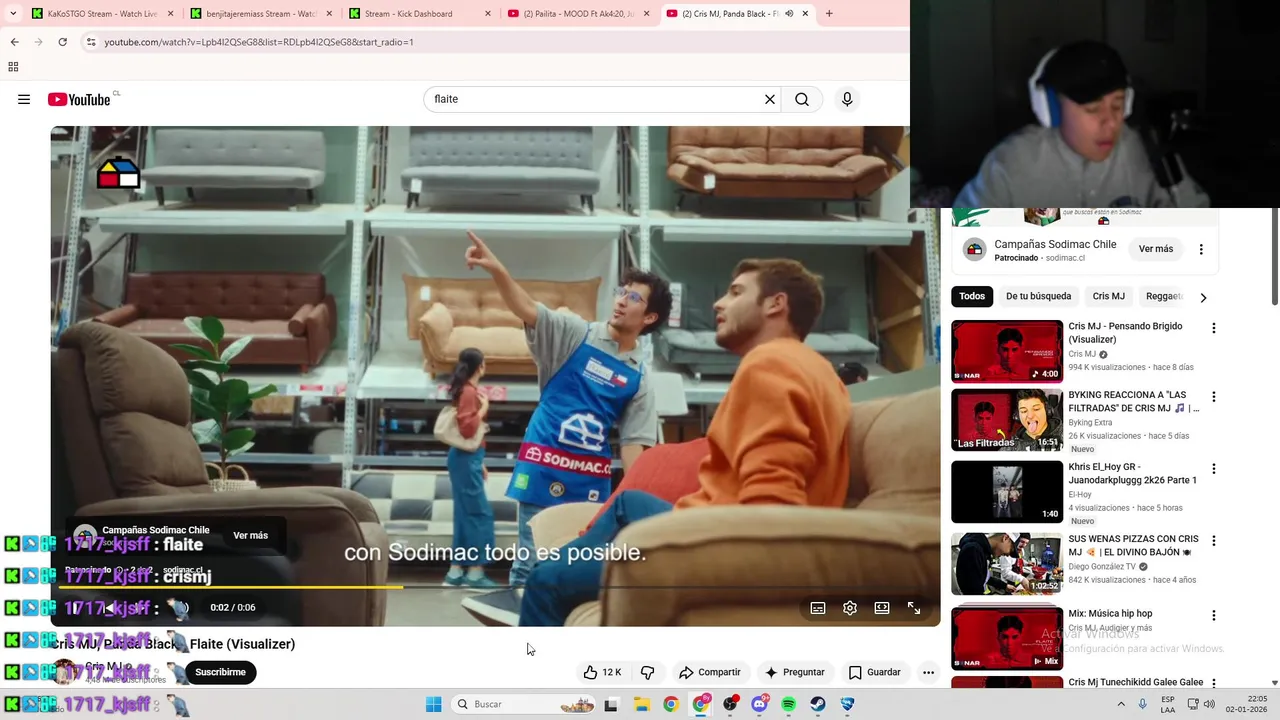Open the apps grid in bookmarks bar
1280x720 pixels.
click(13, 67)
